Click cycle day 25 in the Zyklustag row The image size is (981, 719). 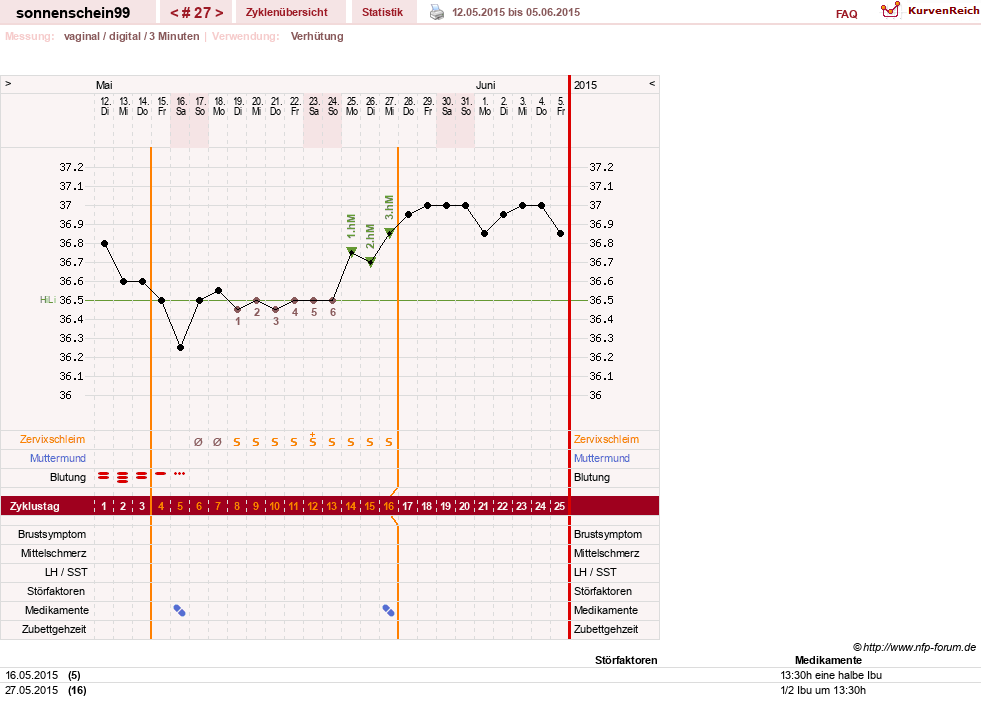559,506
